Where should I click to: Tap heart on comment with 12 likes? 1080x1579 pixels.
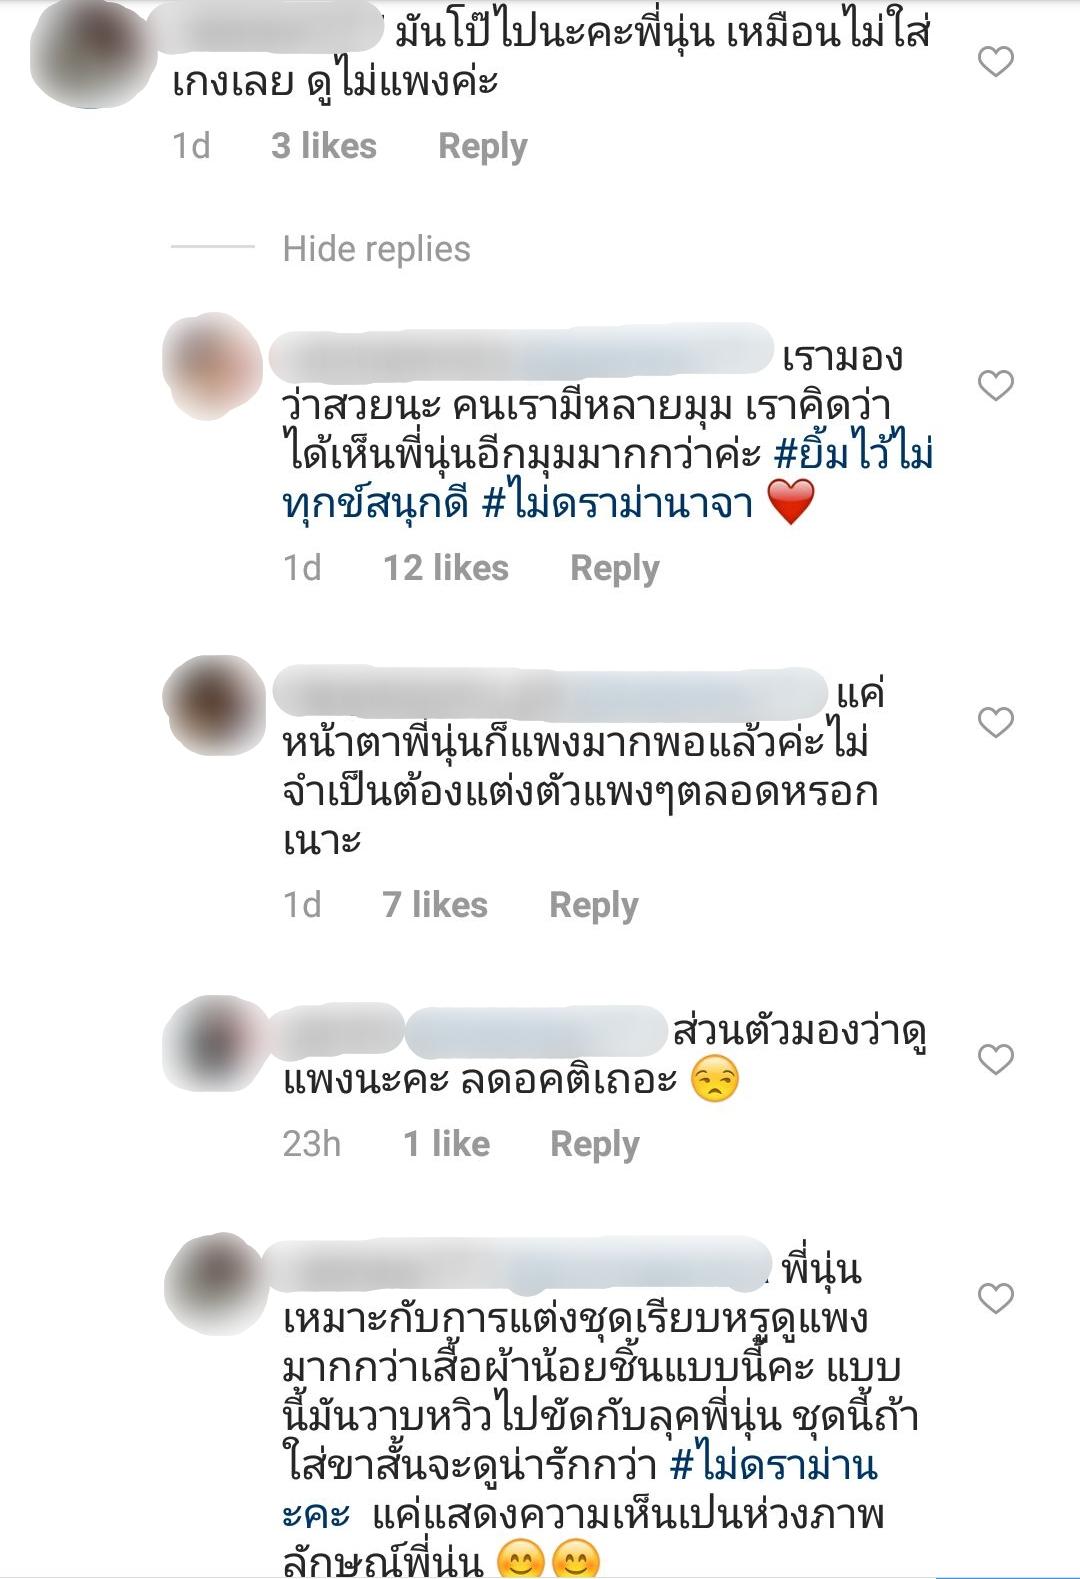pos(995,385)
